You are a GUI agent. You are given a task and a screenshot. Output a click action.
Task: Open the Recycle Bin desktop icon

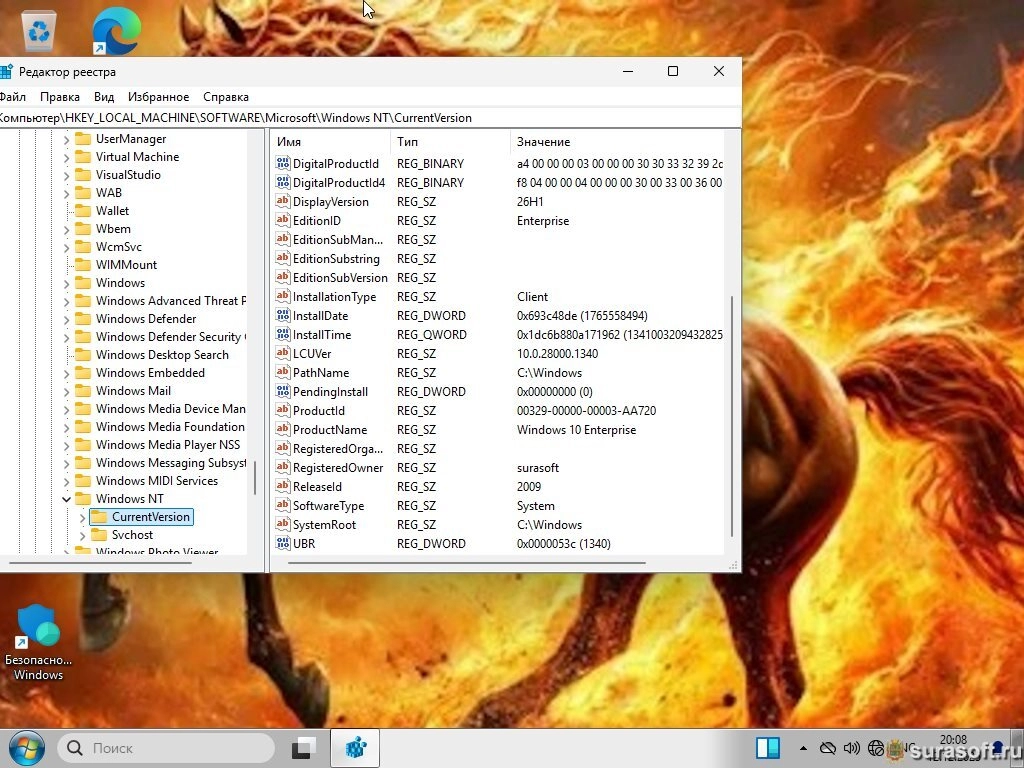pyautogui.click(x=39, y=30)
